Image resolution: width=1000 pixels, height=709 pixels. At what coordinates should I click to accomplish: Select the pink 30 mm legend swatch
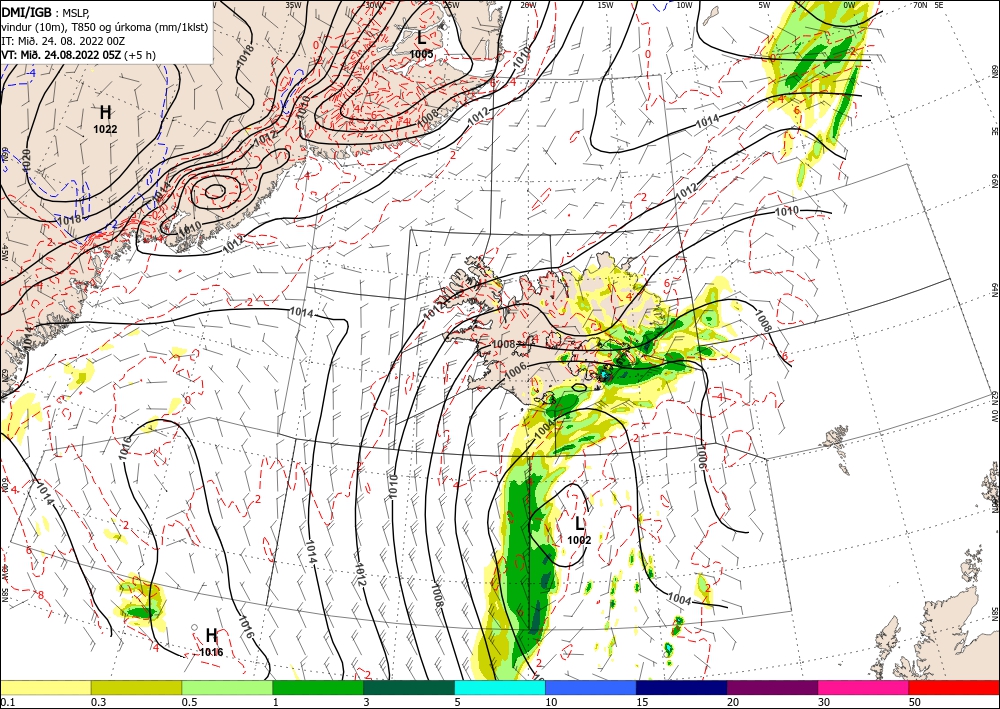[x=864, y=687]
